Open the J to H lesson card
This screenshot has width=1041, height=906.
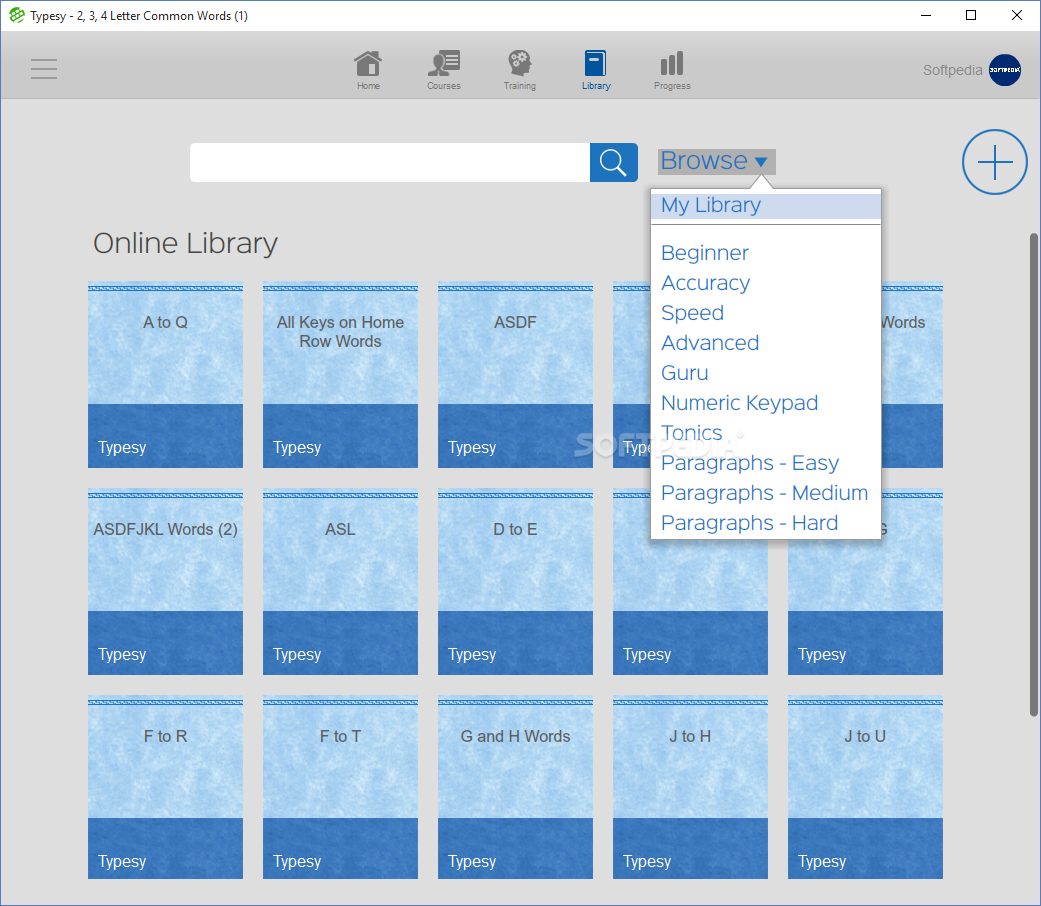pyautogui.click(x=690, y=788)
